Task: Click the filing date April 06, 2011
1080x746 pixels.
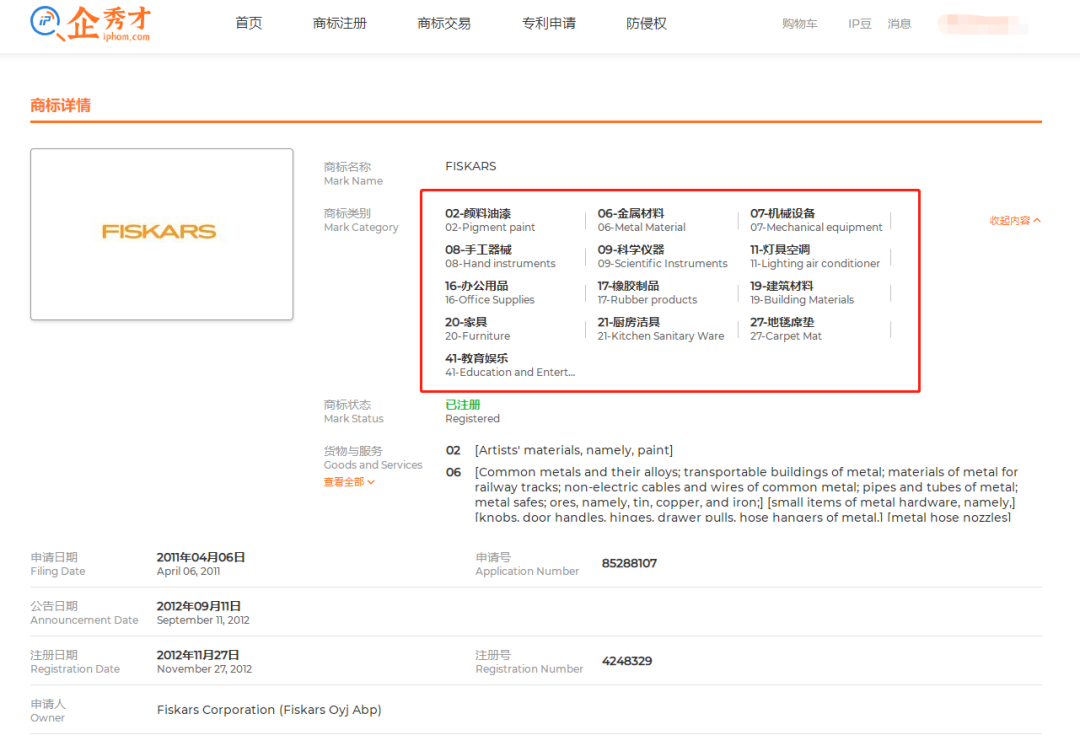Action: [x=200, y=563]
